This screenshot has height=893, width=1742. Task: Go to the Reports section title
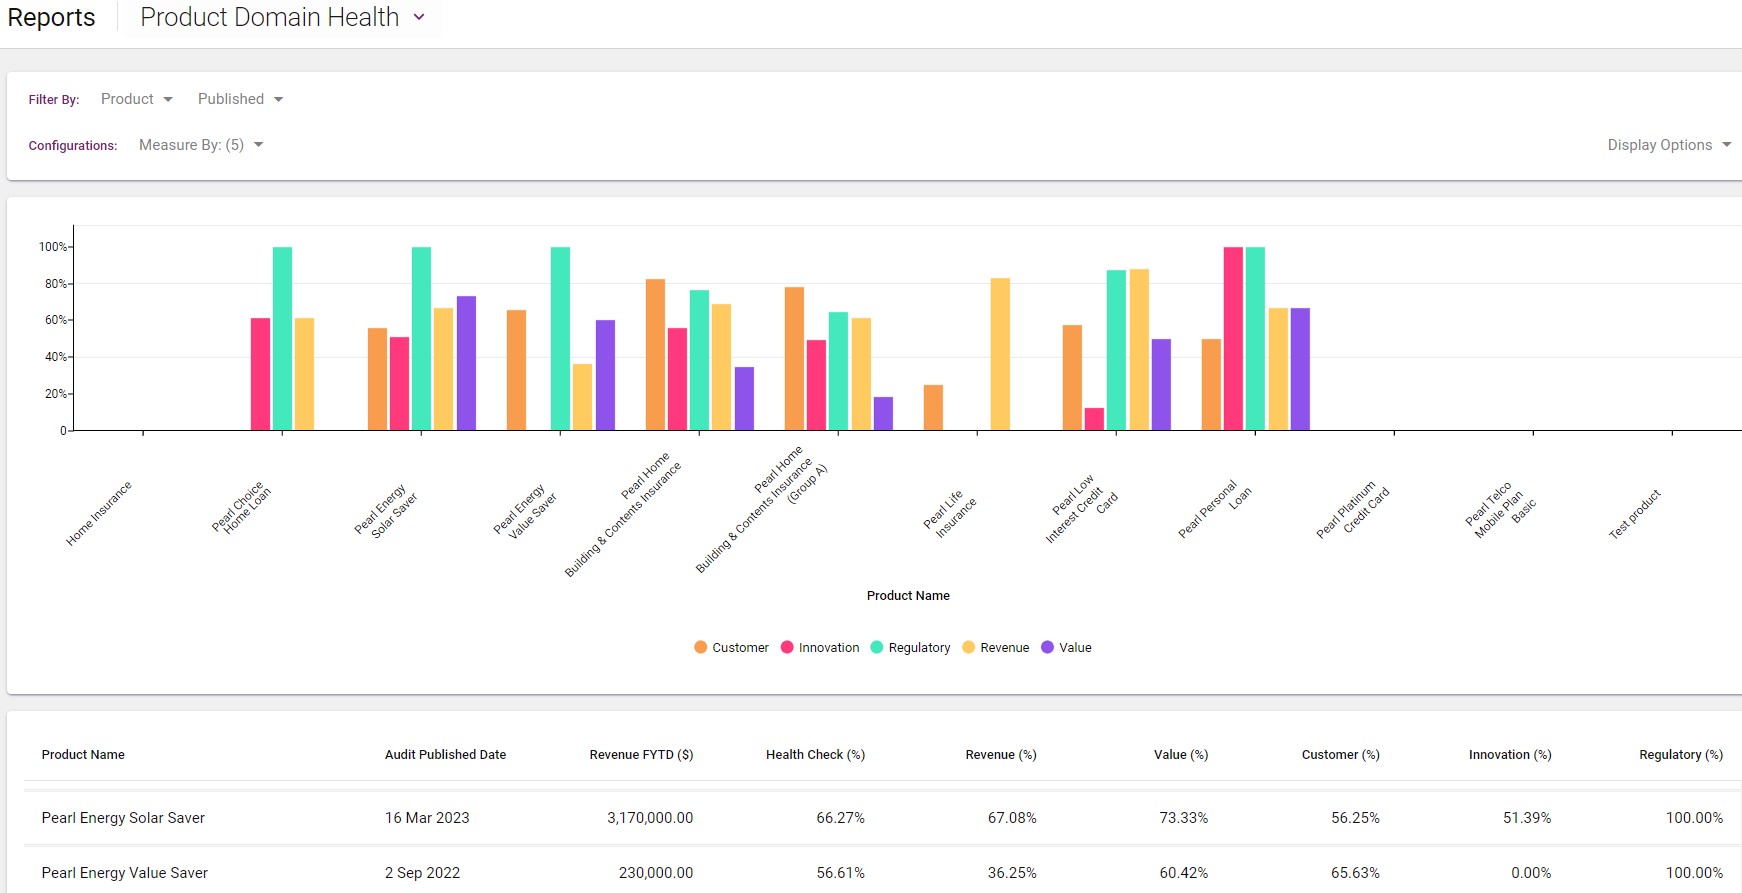click(x=51, y=18)
